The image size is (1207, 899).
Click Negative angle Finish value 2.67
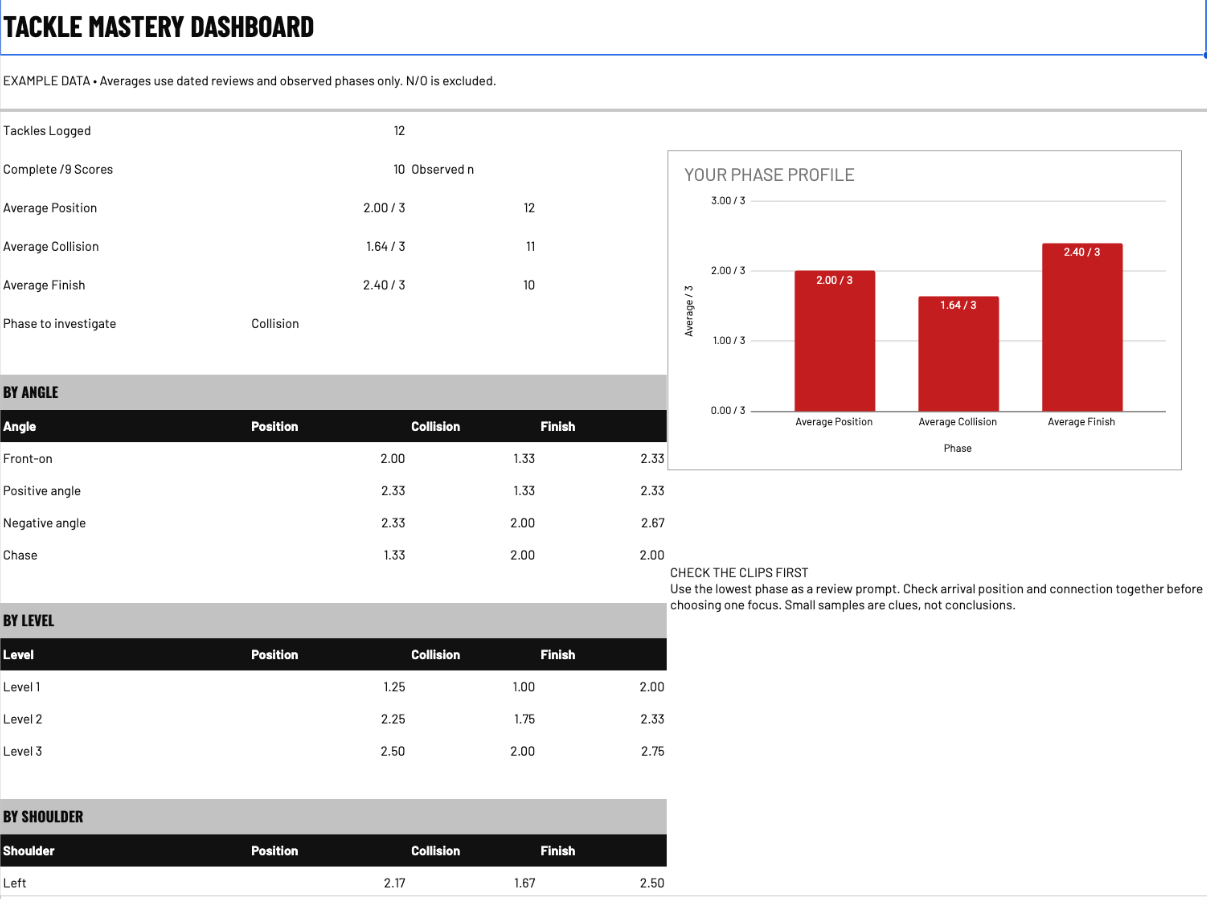point(652,523)
